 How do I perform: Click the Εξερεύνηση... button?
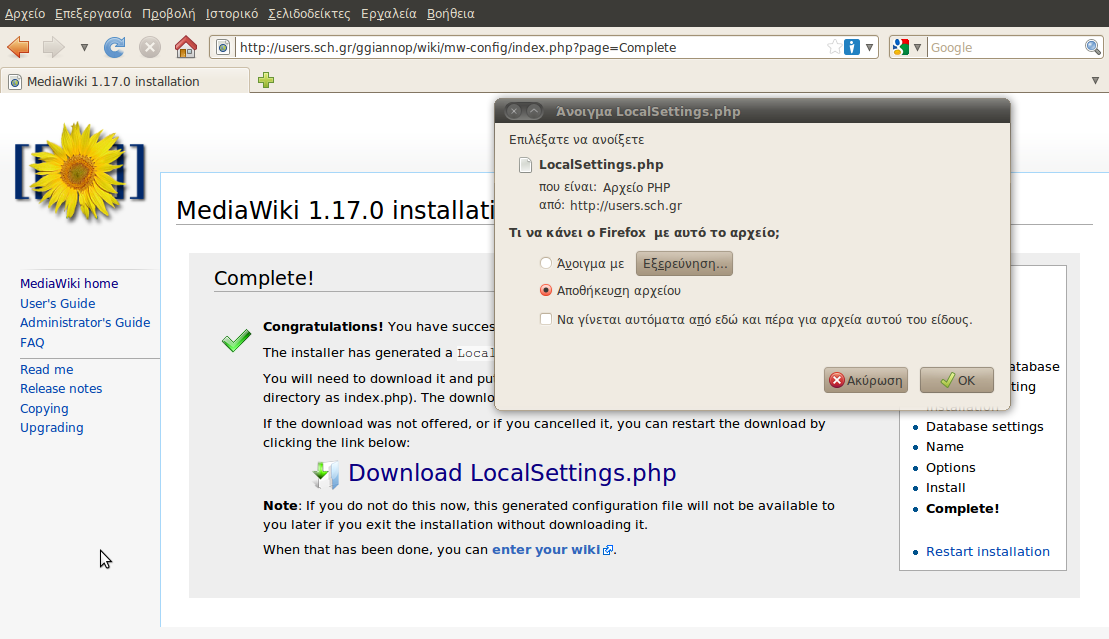point(685,263)
